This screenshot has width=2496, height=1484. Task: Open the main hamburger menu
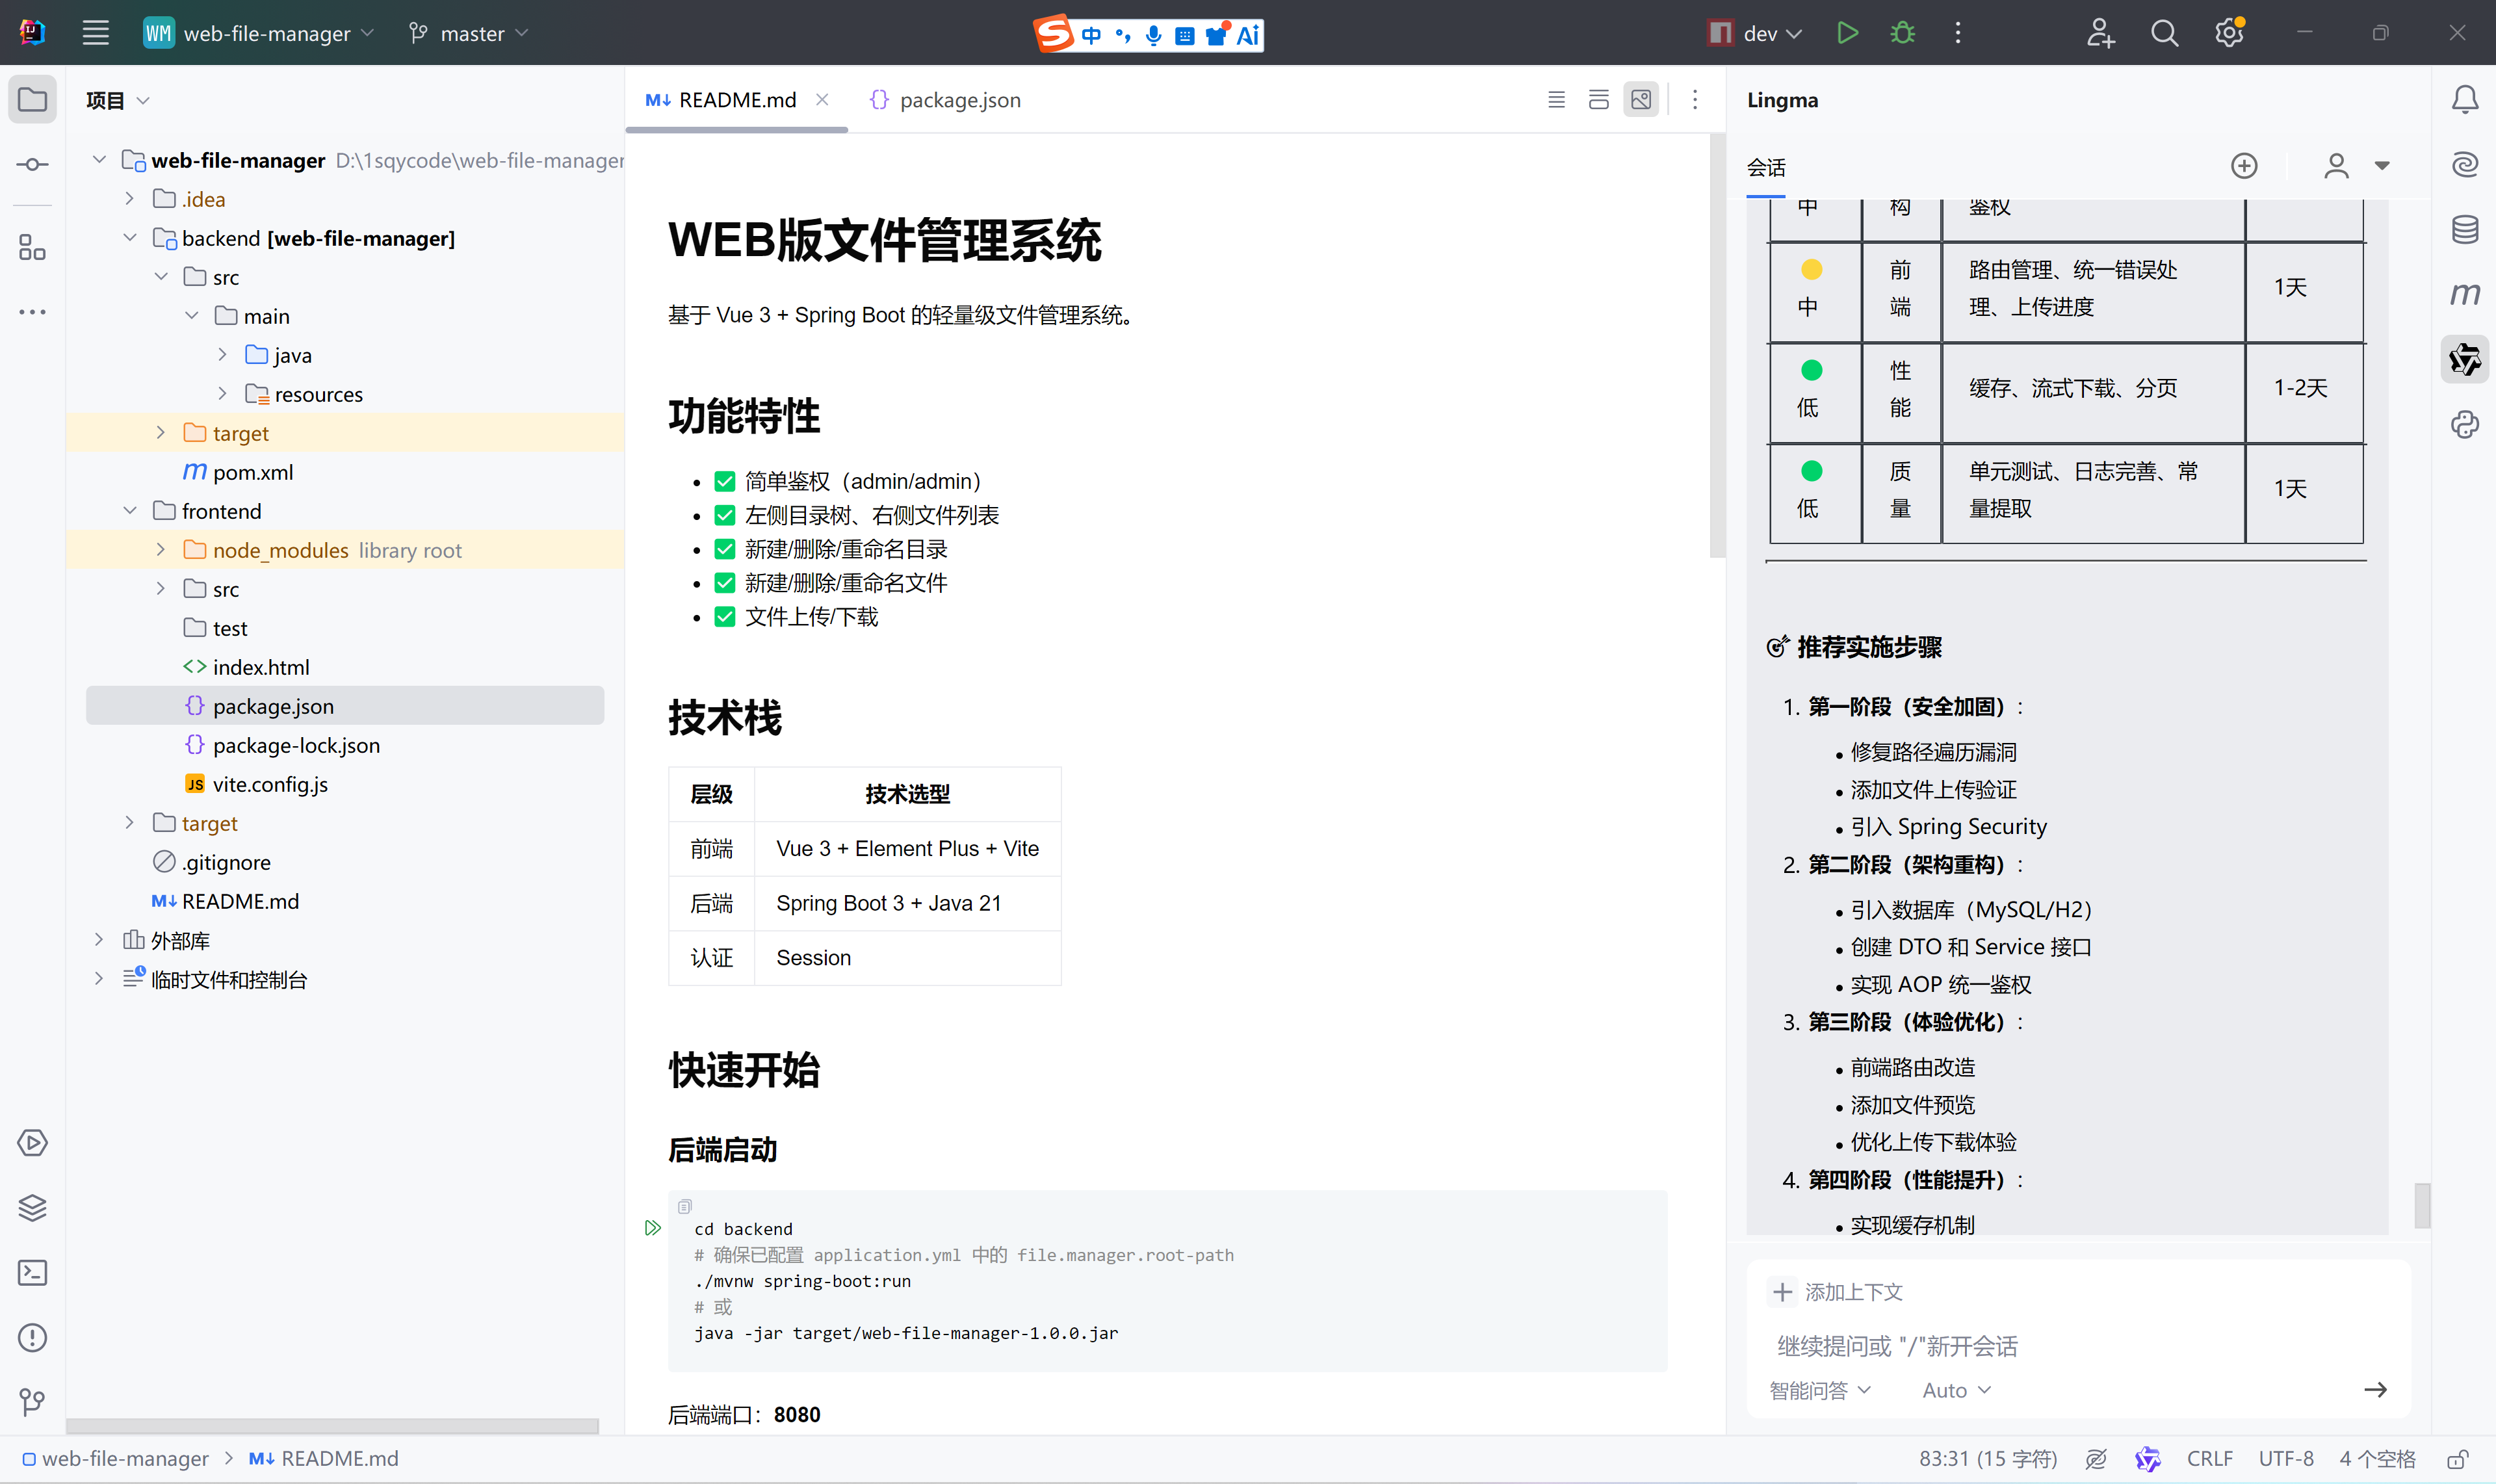[x=95, y=33]
